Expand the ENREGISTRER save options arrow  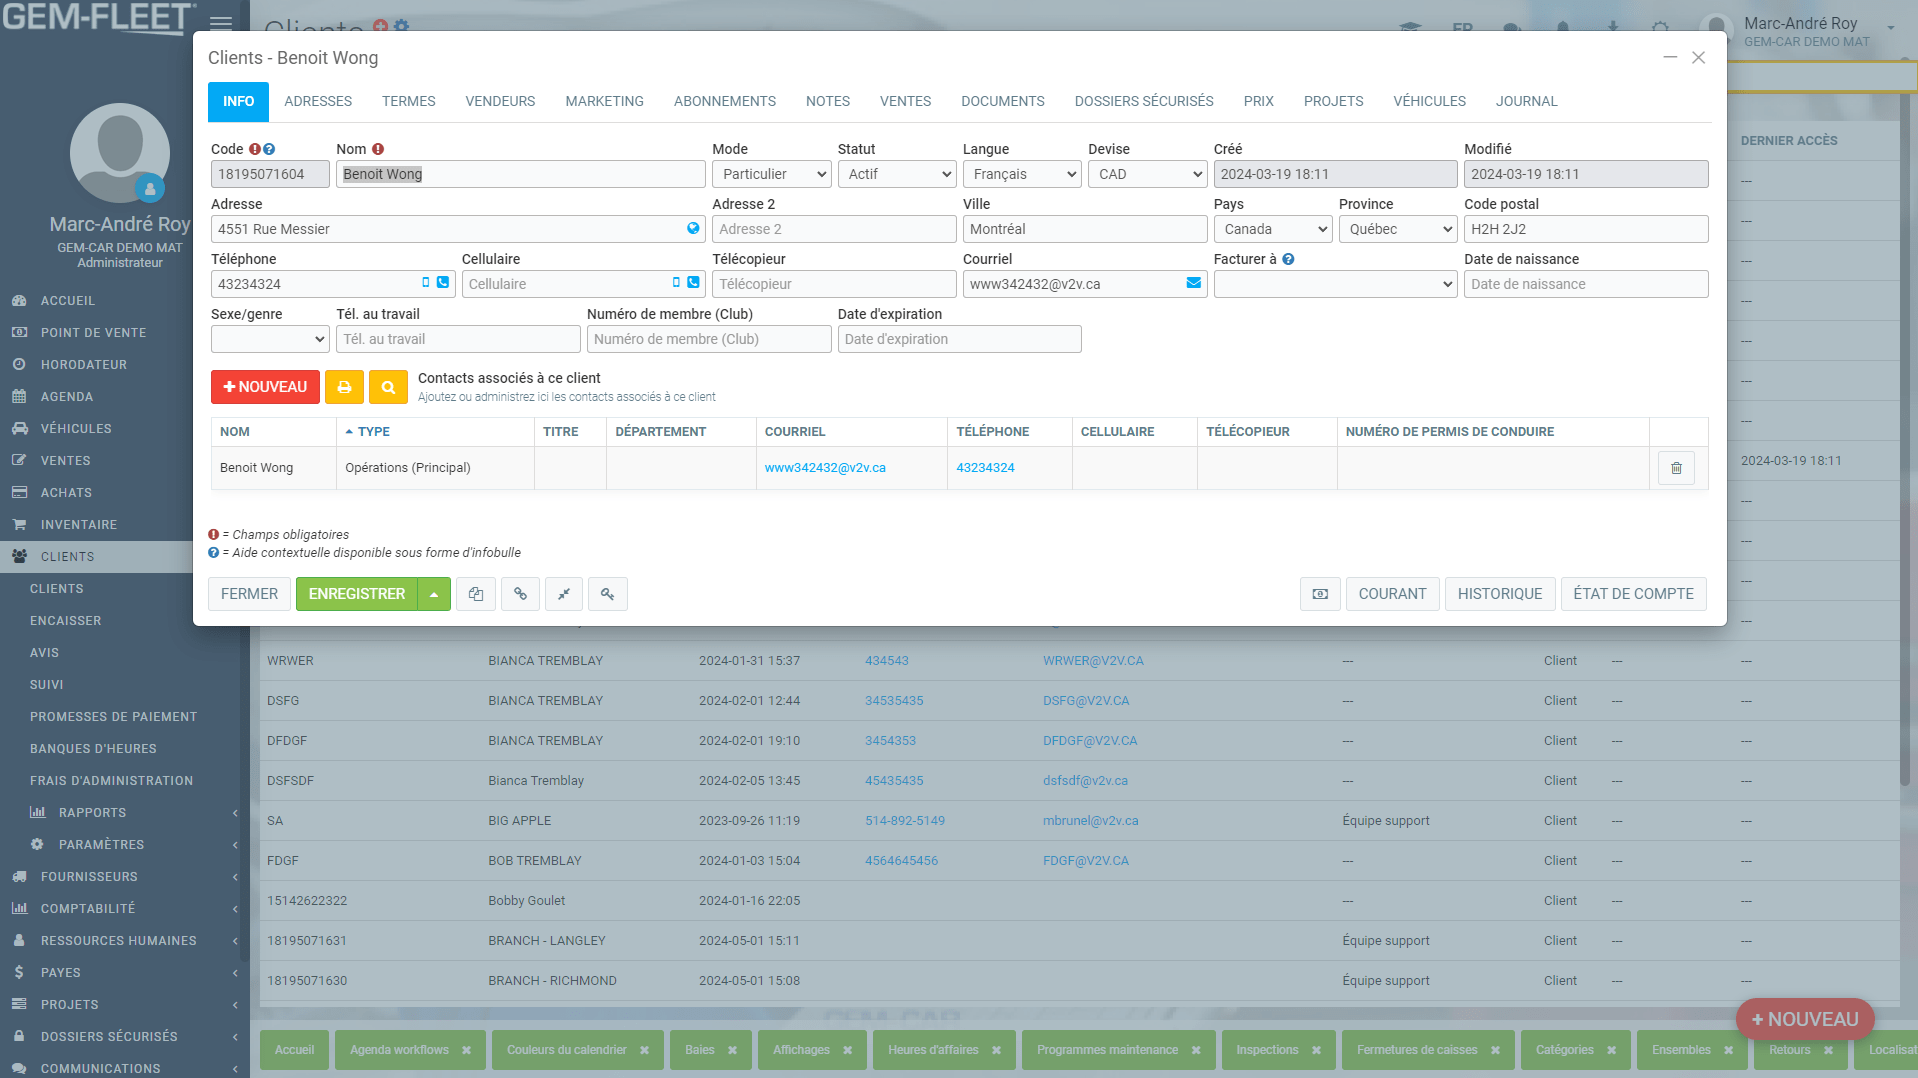click(434, 594)
